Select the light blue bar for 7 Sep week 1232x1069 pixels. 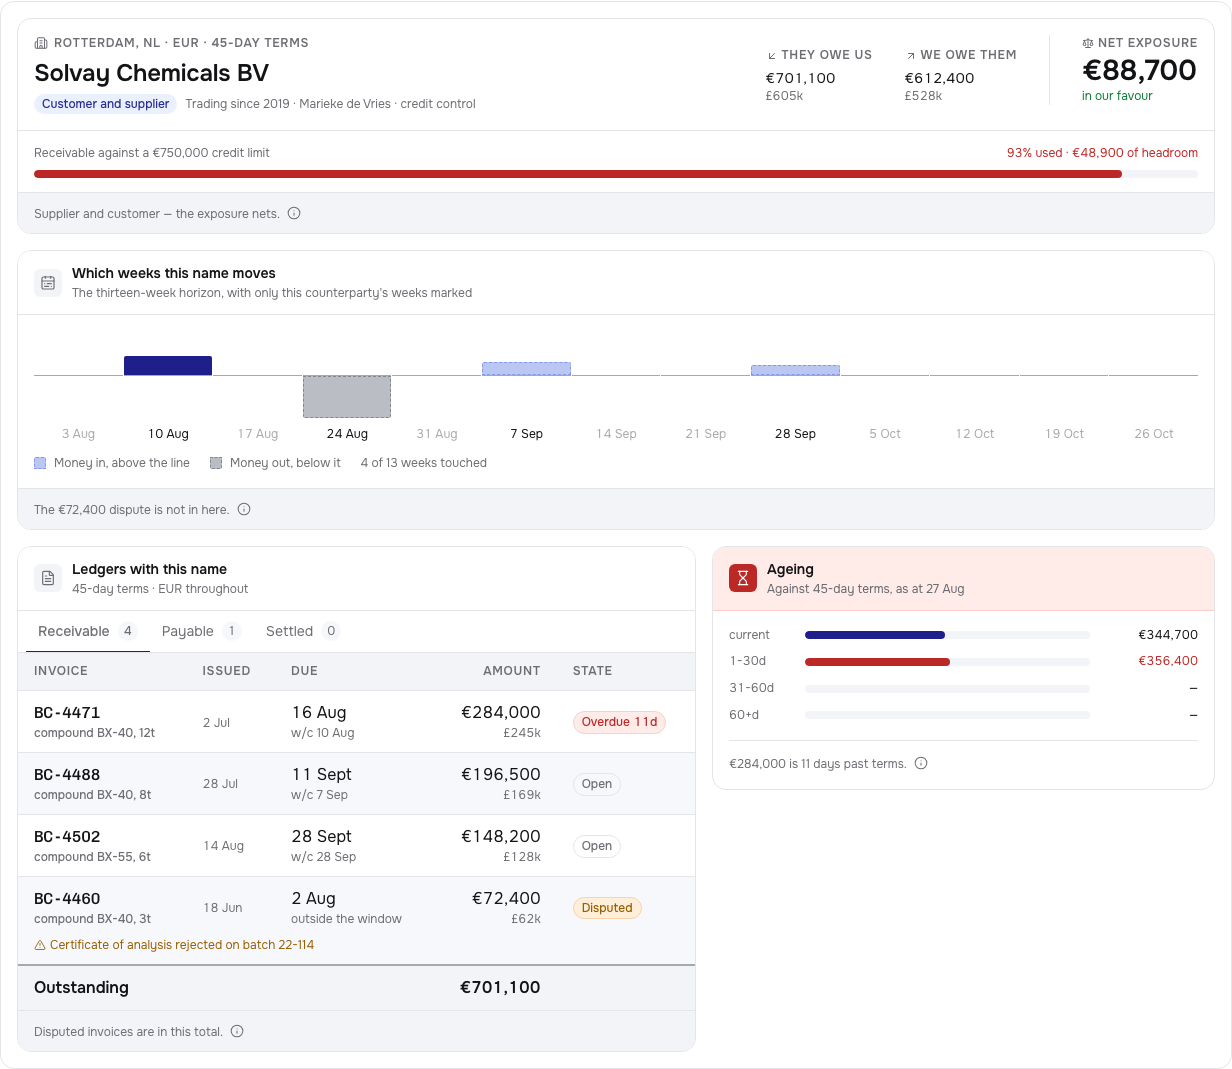coord(526,369)
